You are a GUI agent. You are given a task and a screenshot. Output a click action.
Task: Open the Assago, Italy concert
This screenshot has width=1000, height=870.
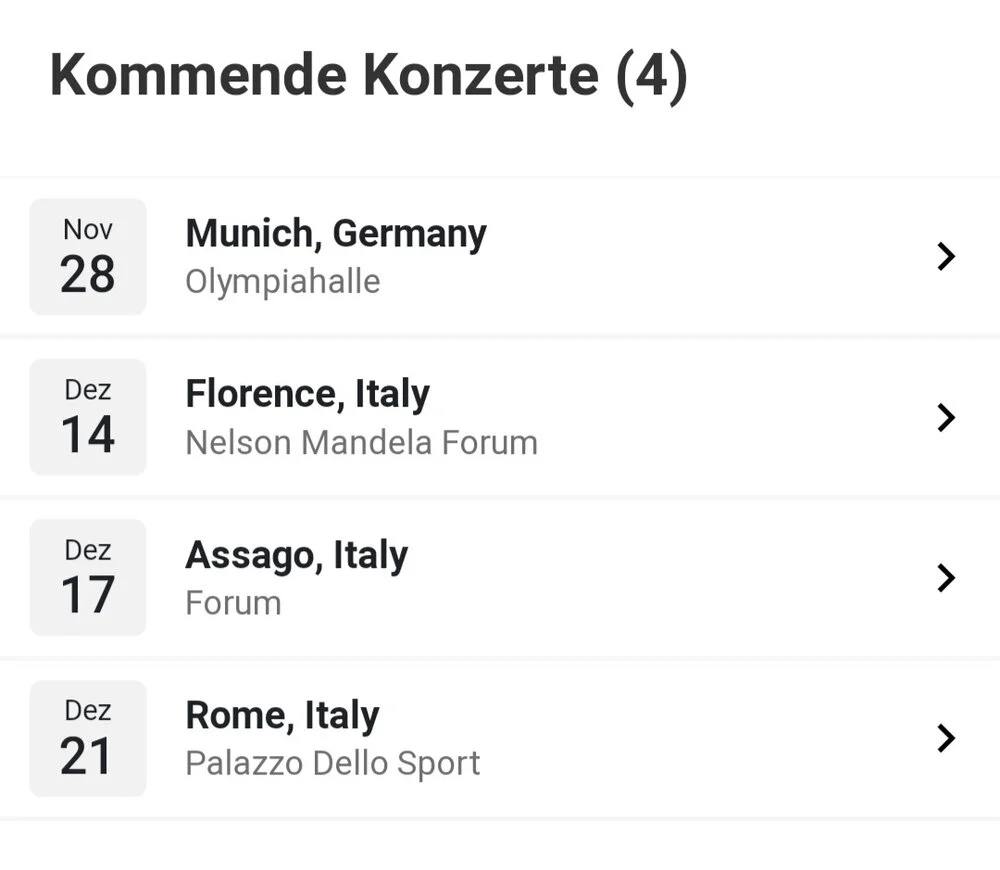click(296, 555)
